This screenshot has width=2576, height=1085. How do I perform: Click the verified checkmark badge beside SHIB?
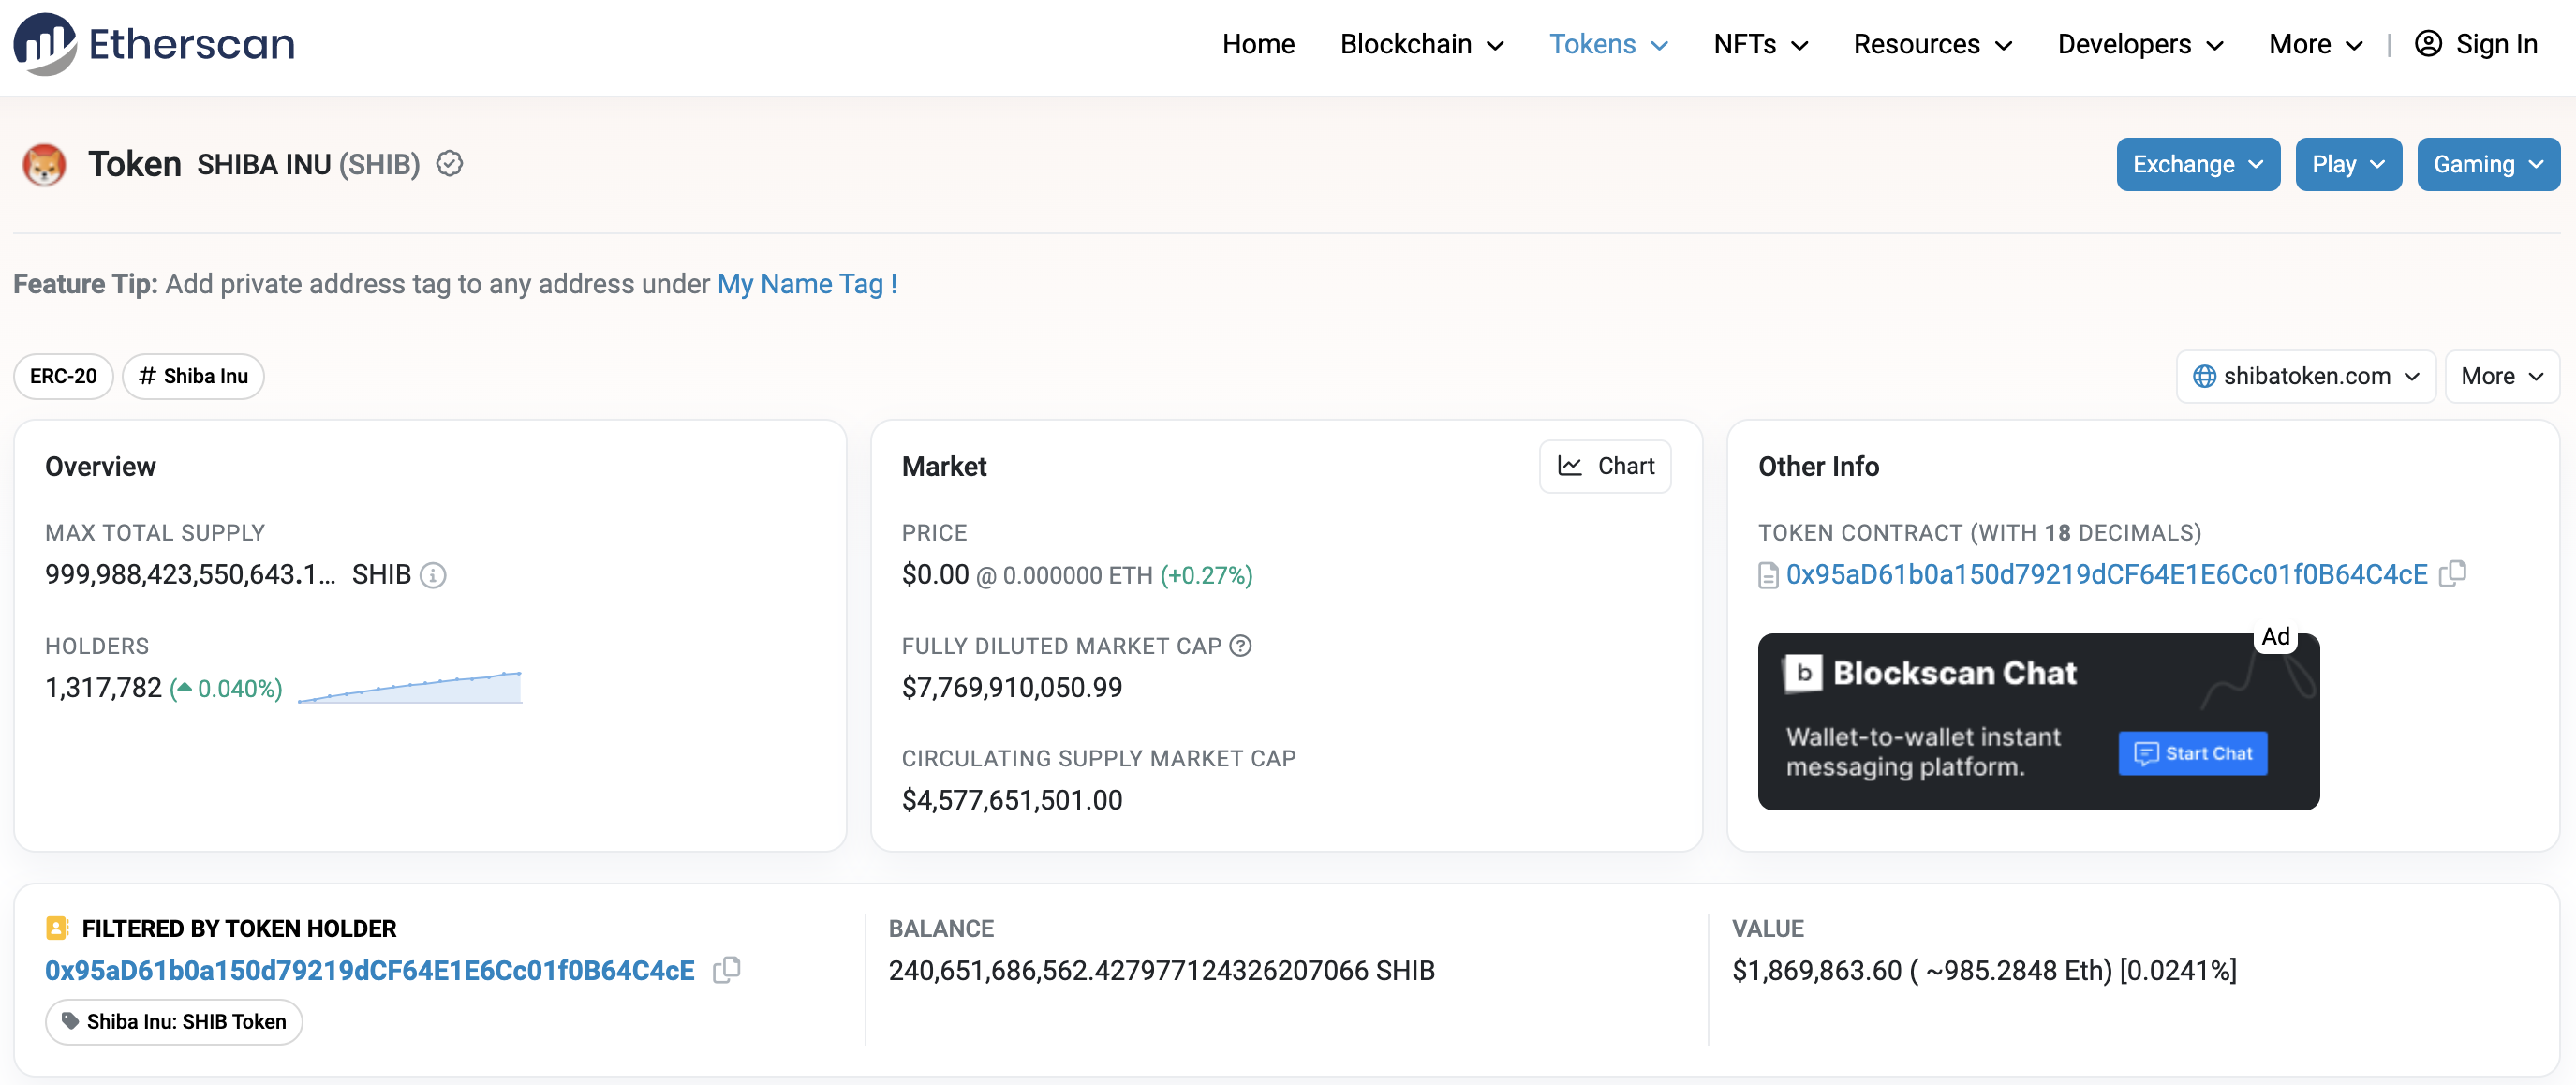click(x=450, y=163)
